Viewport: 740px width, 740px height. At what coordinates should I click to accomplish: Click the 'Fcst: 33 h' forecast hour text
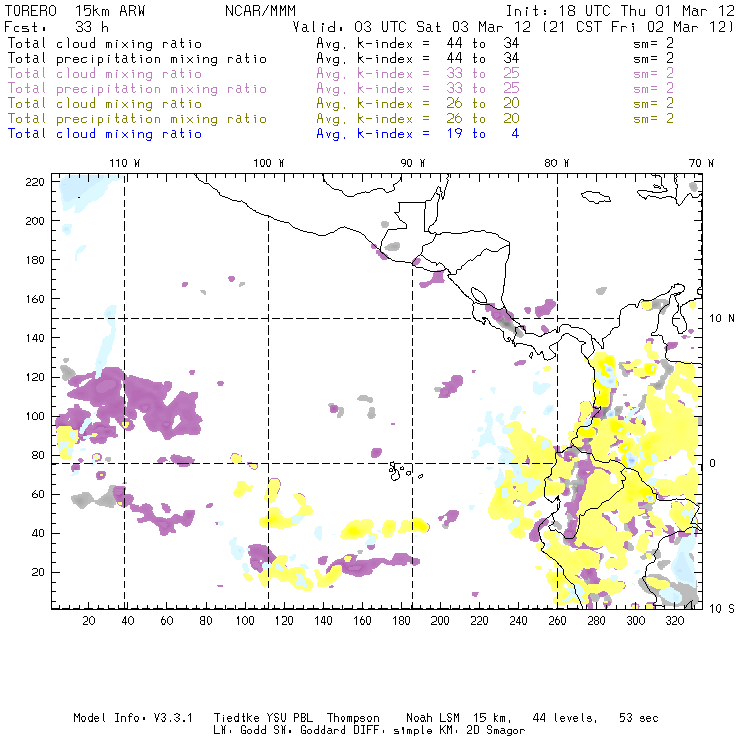(x=56, y=27)
